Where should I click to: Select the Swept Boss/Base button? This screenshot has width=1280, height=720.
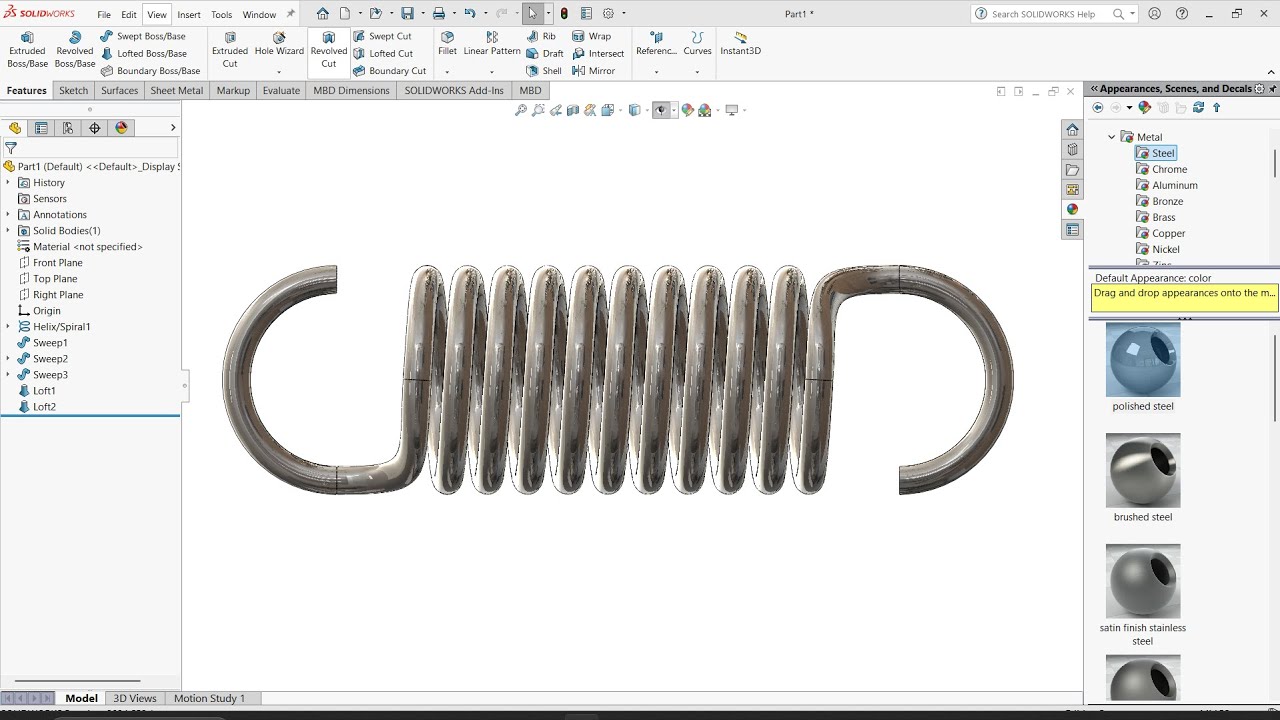point(143,36)
